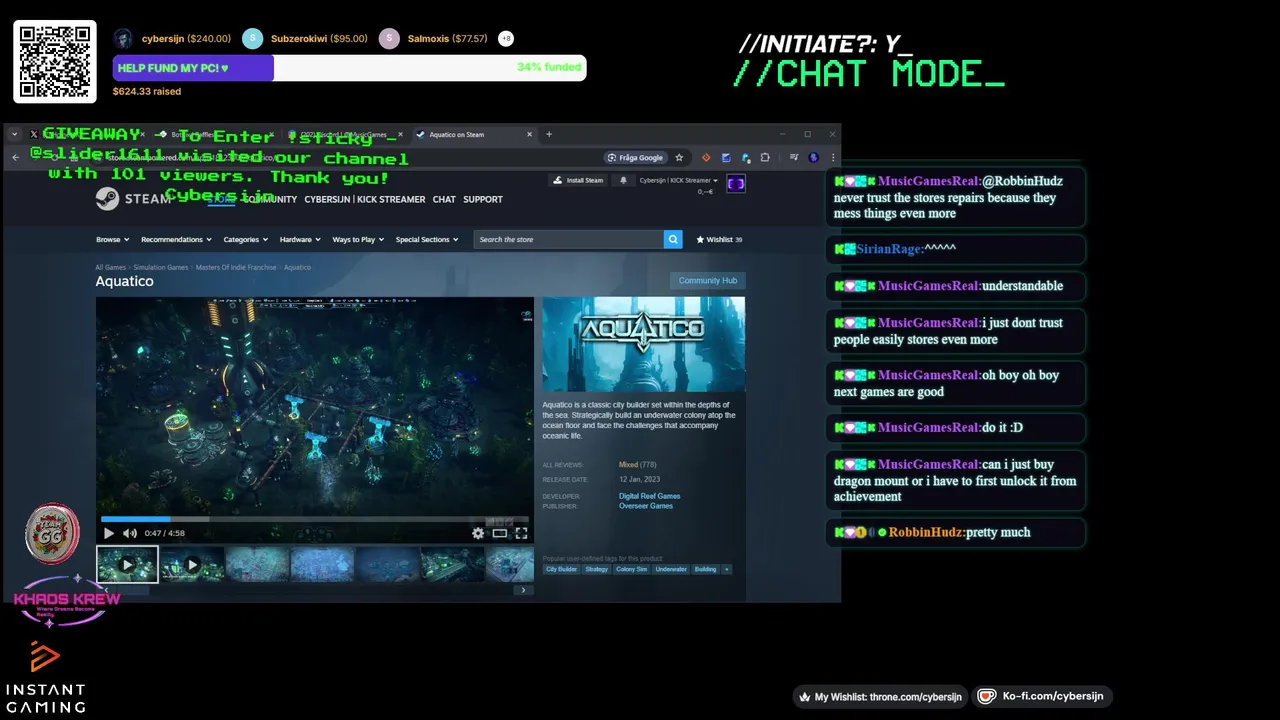Click the Steam logo
1280x720 pixels.
(x=132, y=199)
